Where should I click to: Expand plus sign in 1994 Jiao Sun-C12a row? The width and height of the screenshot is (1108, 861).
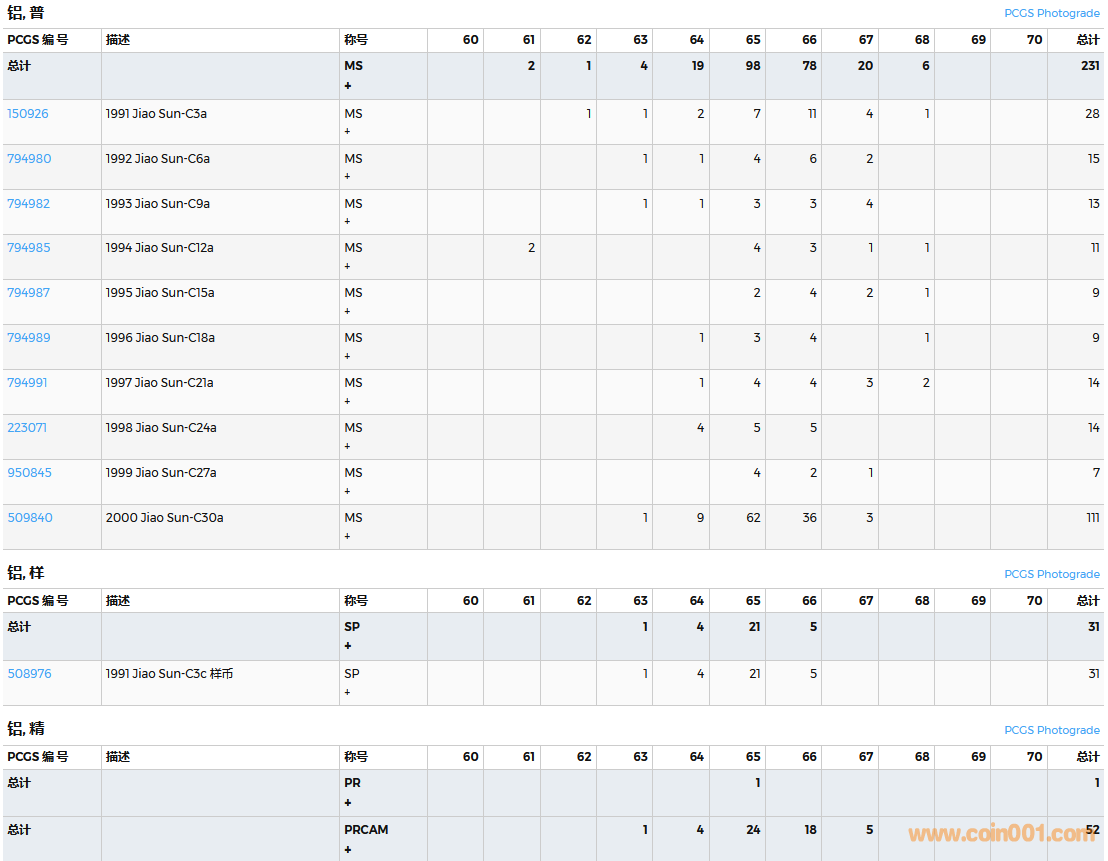[348, 266]
